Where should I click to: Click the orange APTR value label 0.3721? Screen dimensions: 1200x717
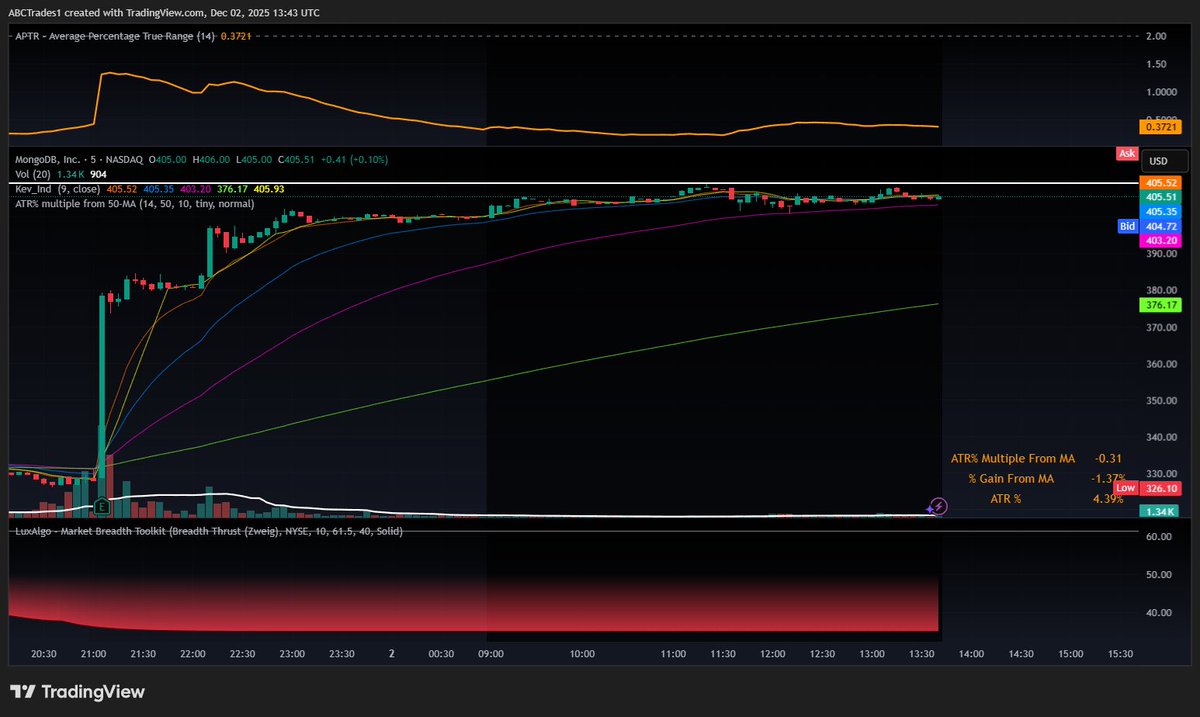[1159, 127]
